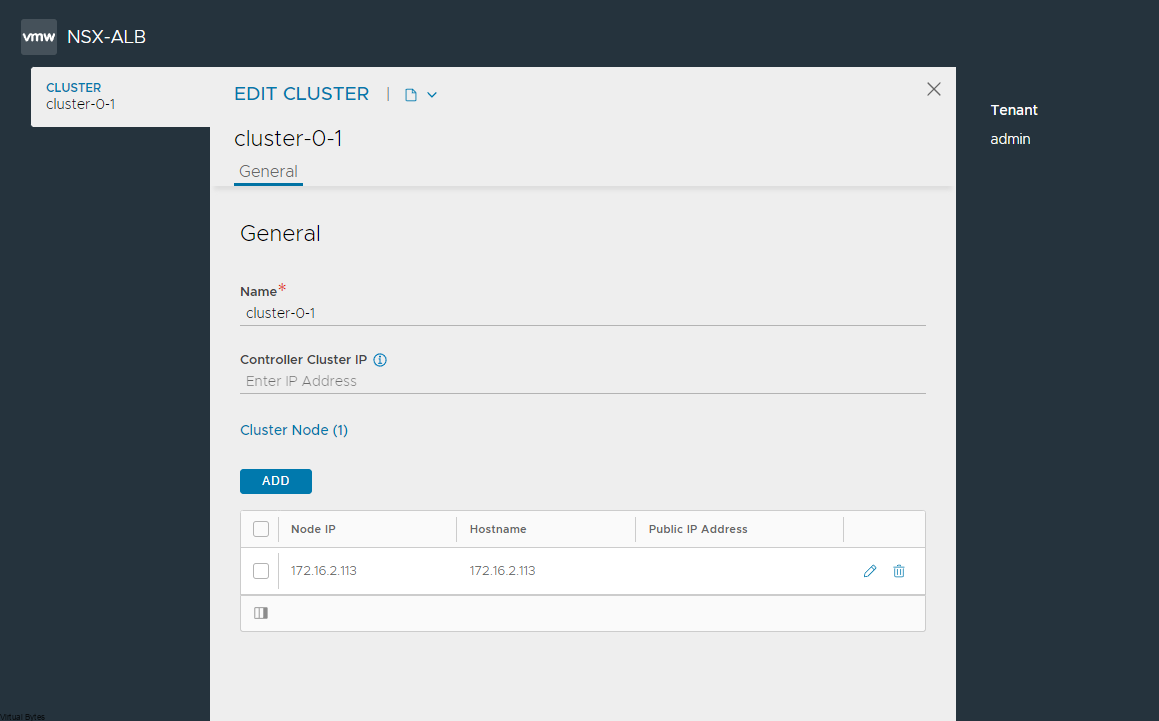Open the column show/hide icon below table
The image size is (1159, 721).
click(261, 613)
